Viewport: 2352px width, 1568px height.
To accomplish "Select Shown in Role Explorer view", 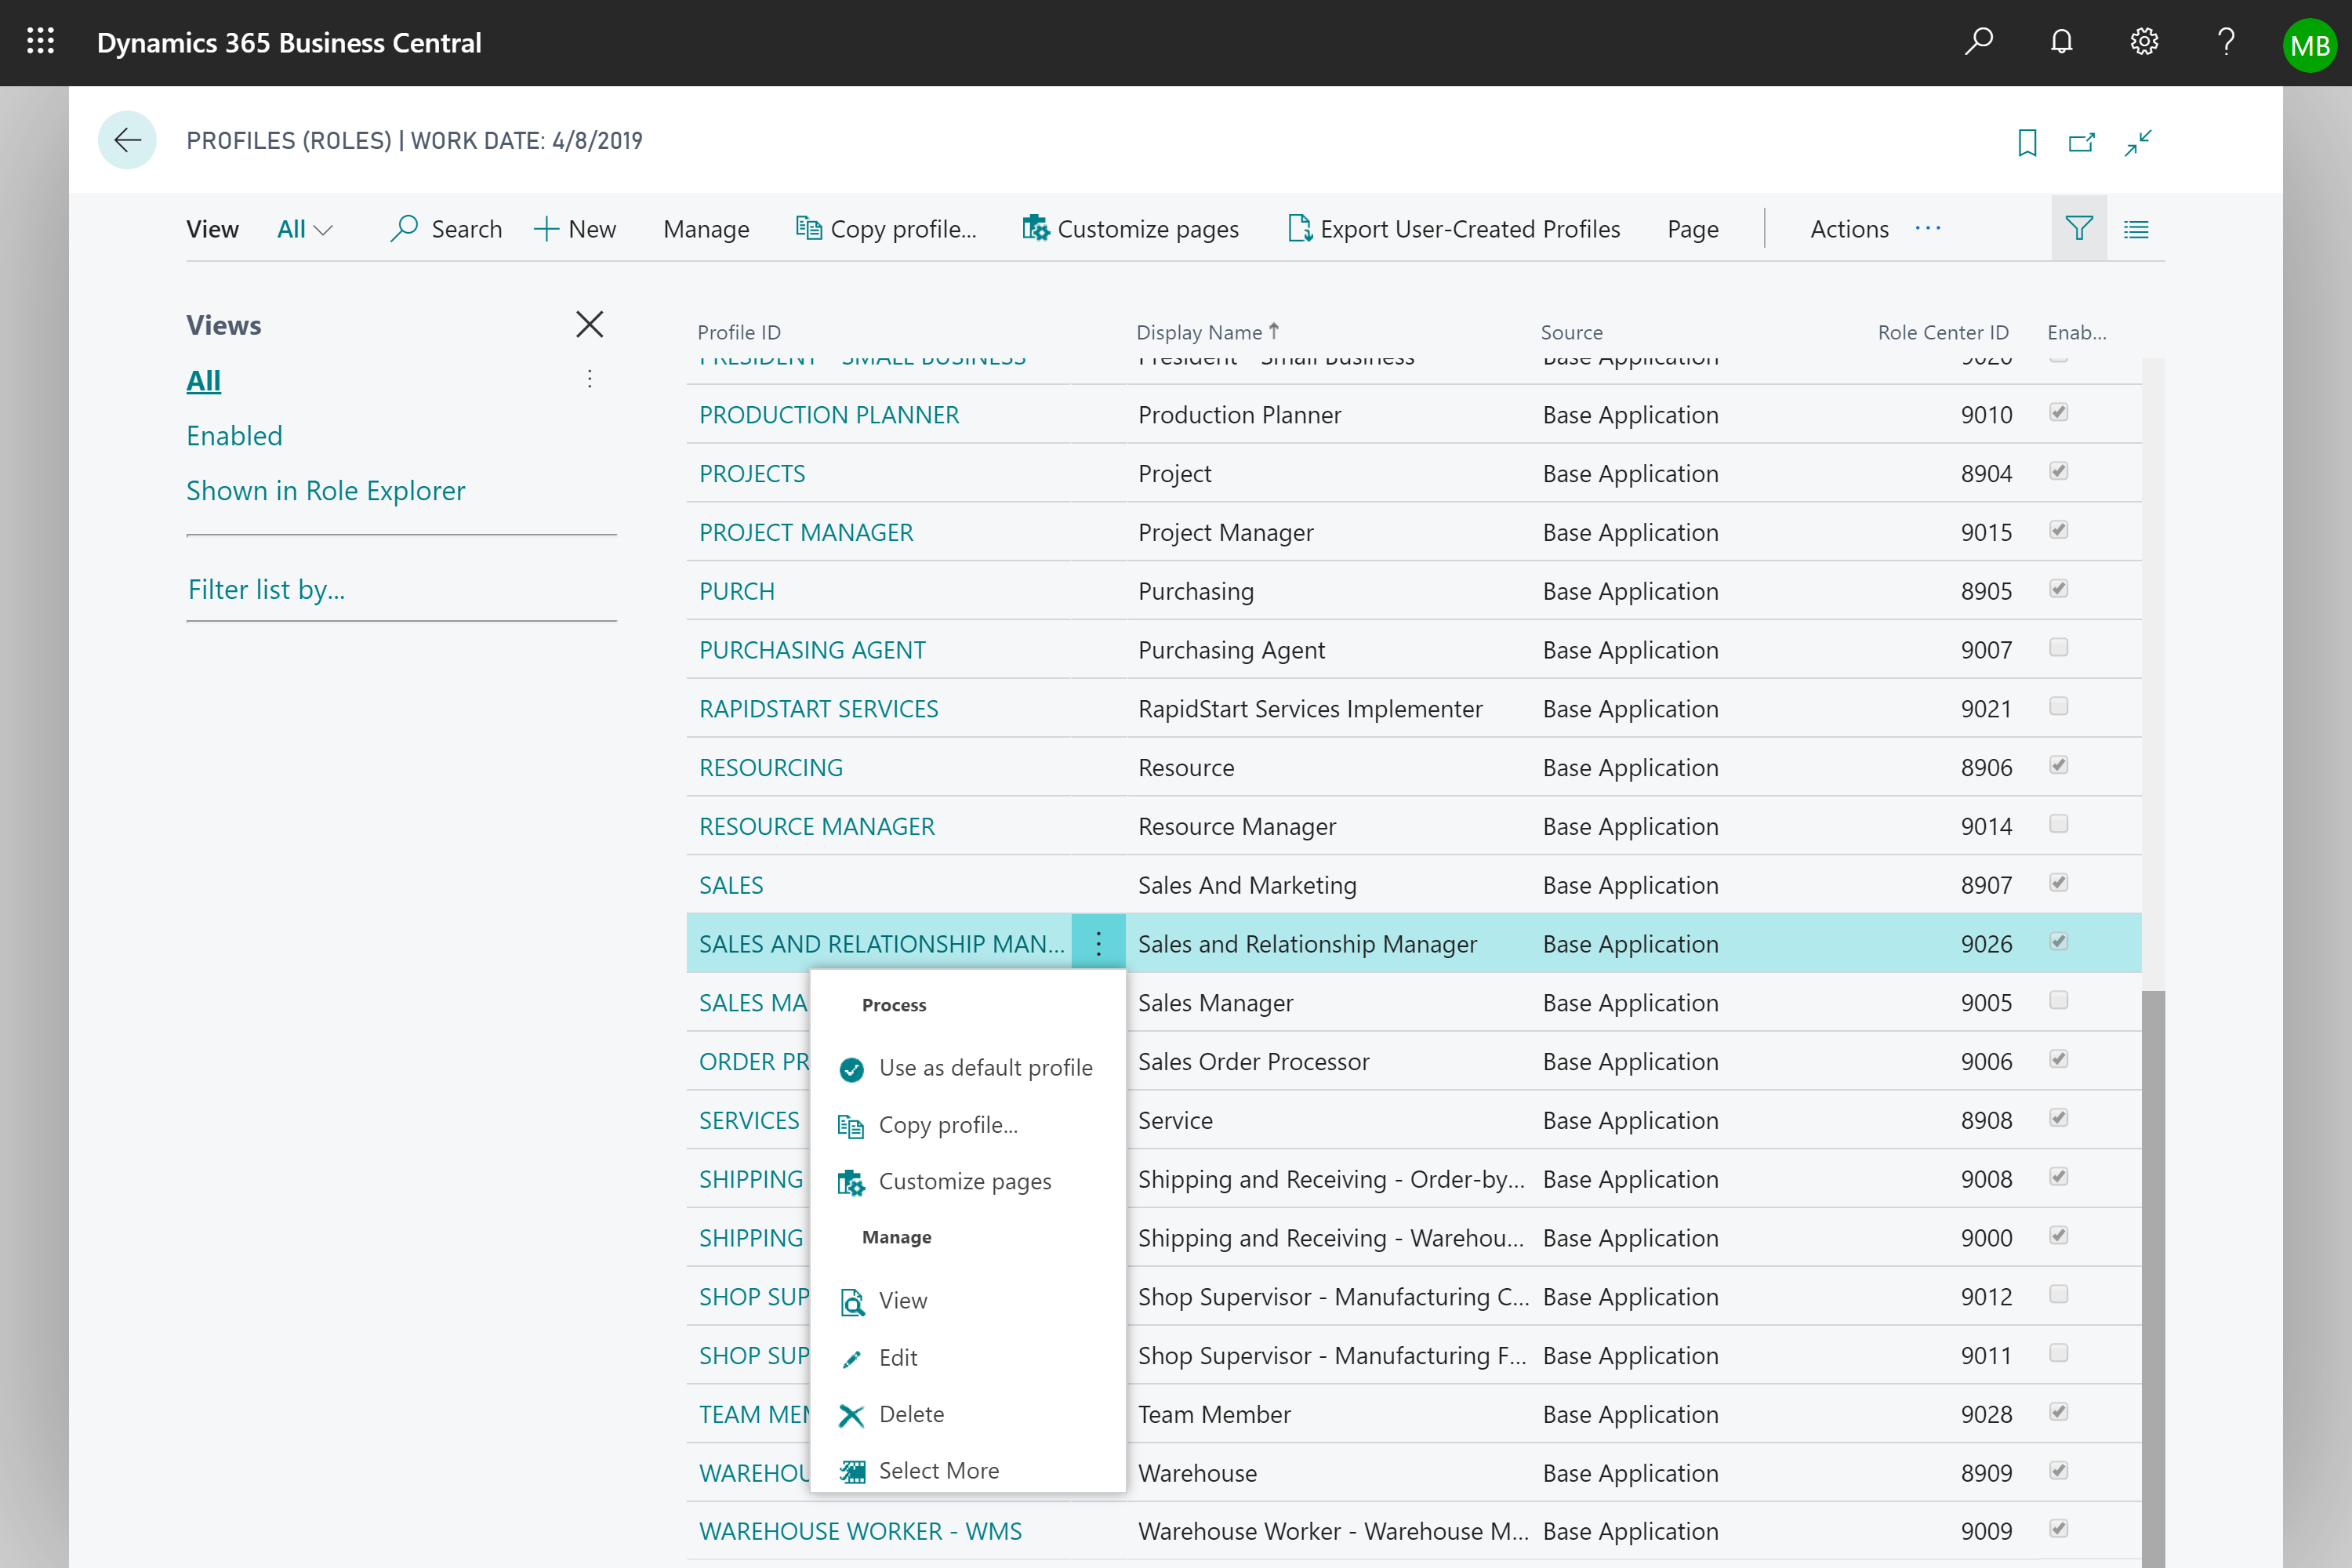I will tap(326, 491).
